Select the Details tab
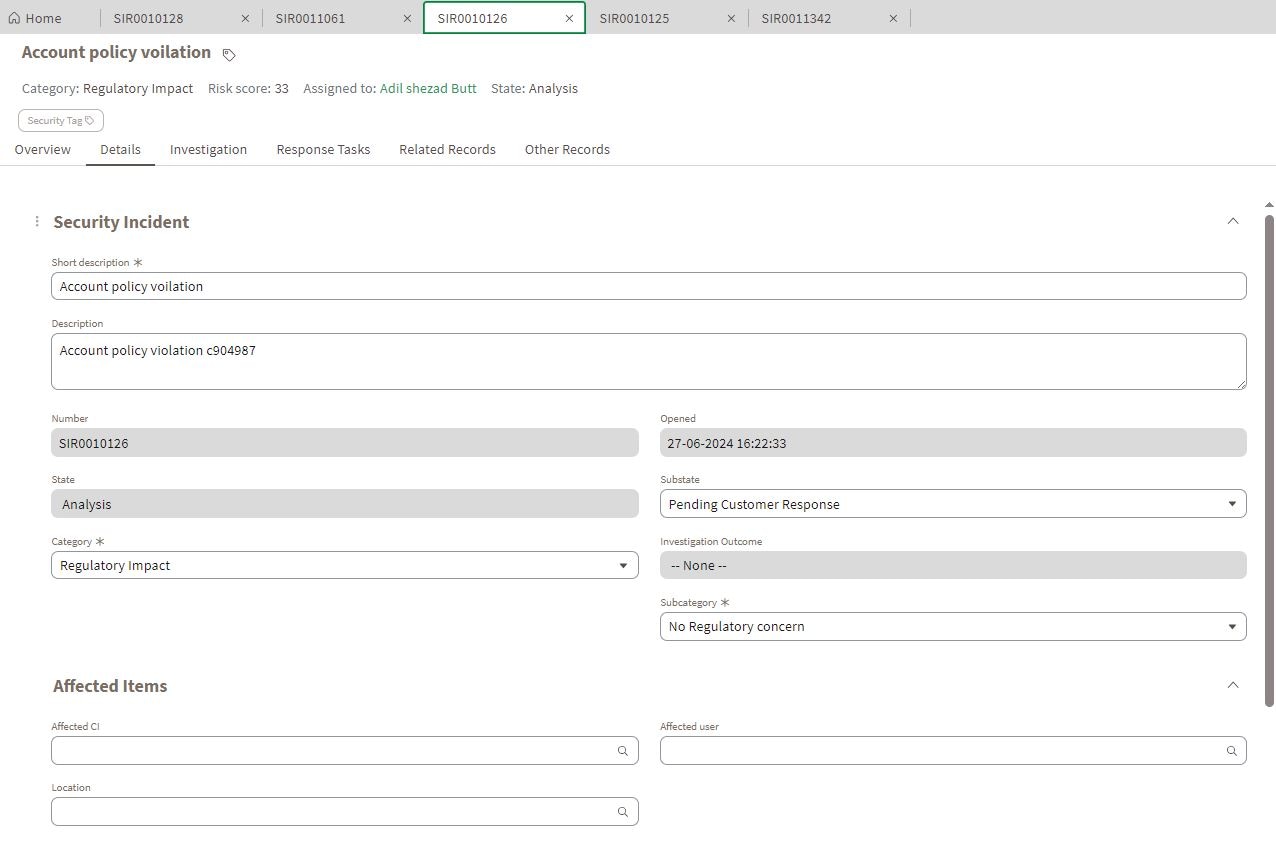 tap(120, 150)
